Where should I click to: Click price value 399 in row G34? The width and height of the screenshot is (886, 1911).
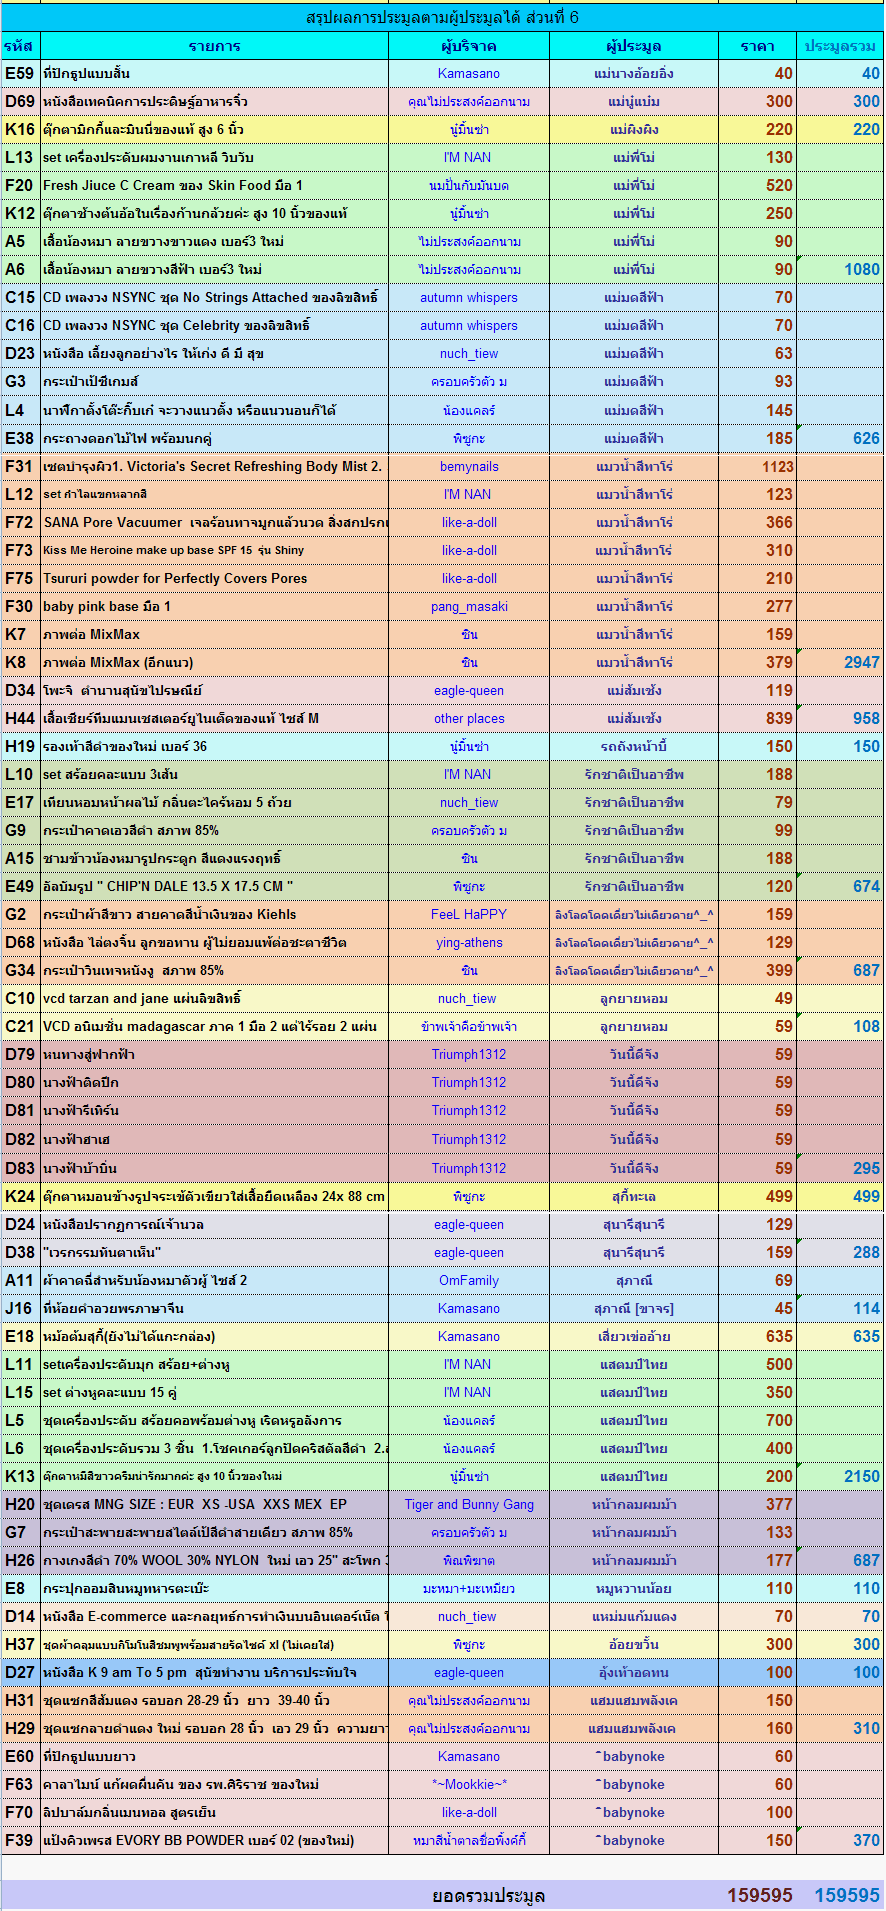click(757, 970)
